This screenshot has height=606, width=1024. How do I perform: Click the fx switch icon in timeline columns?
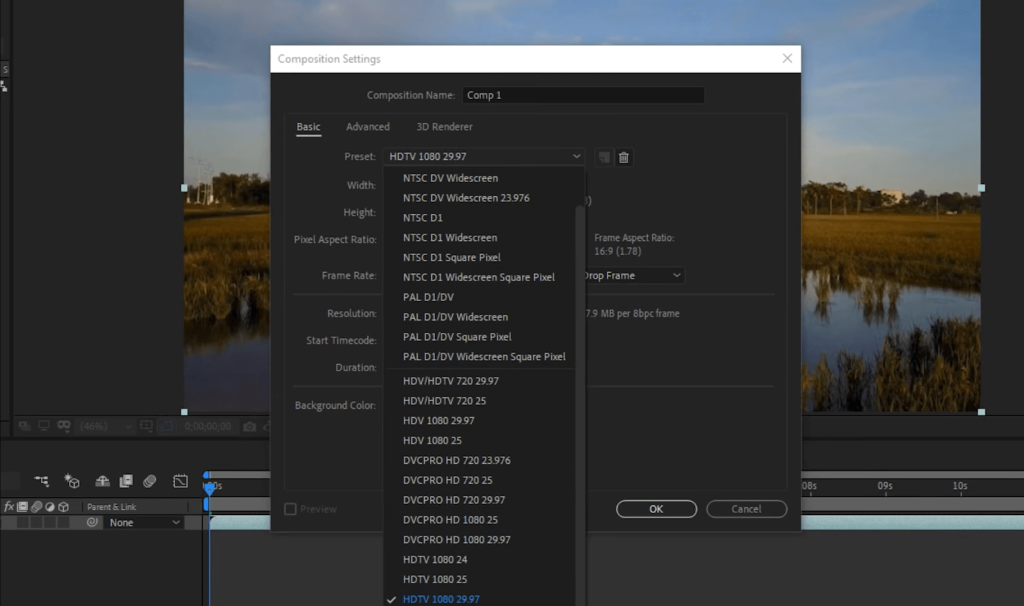10,506
